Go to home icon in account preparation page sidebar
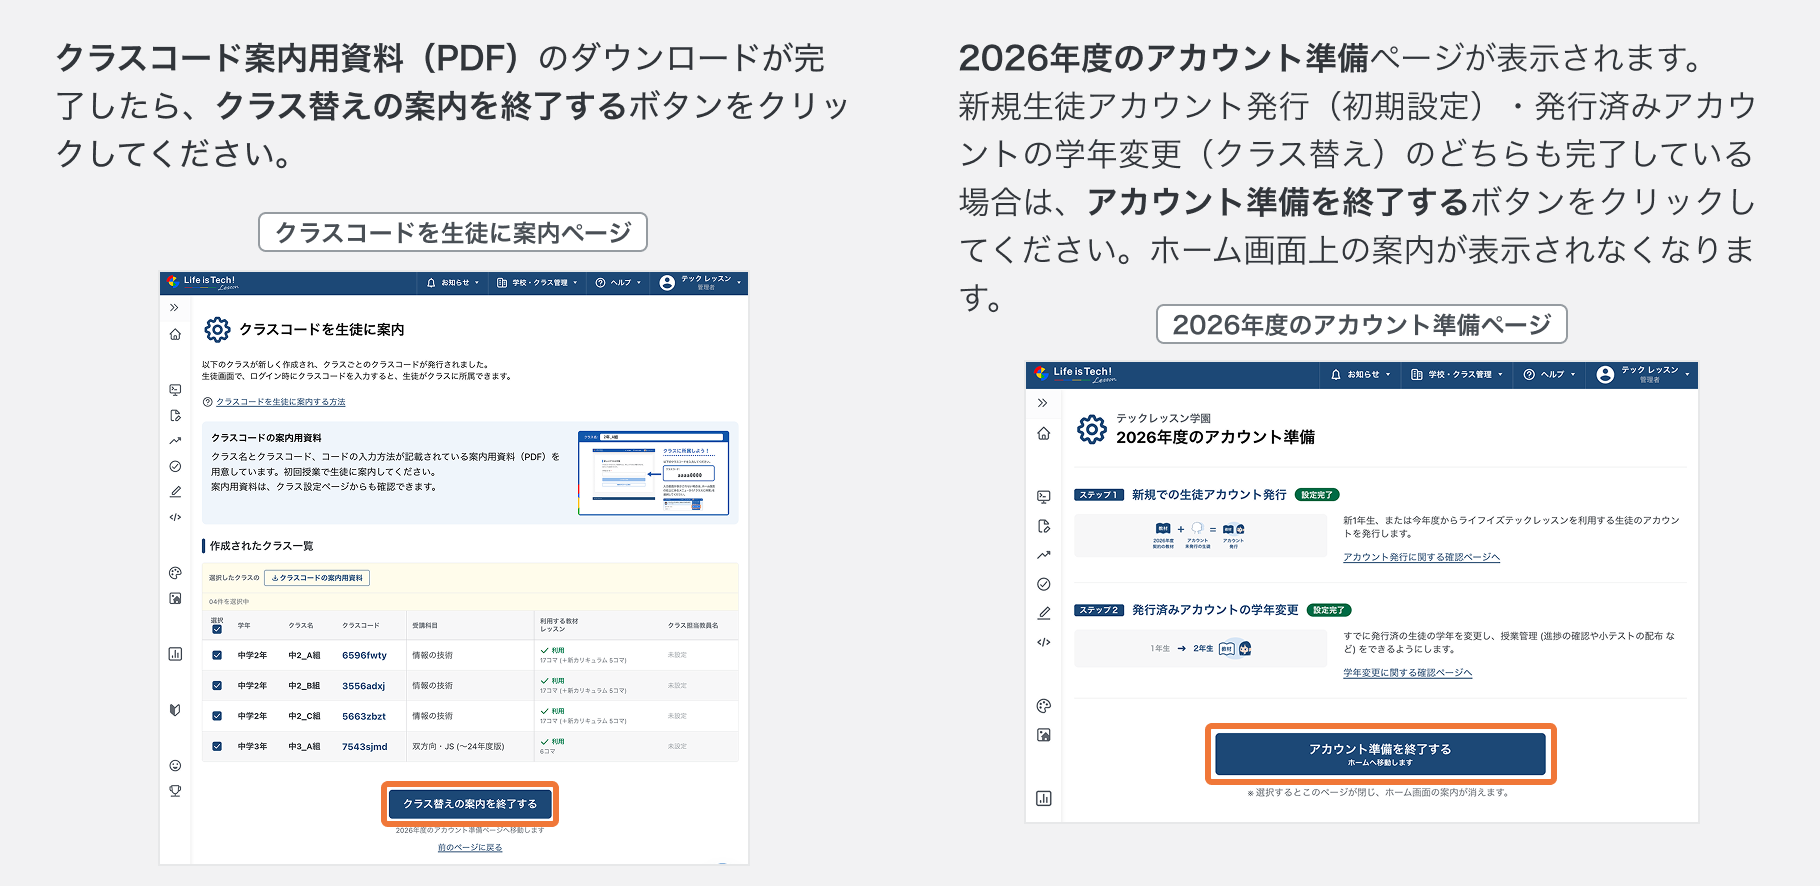1820x886 pixels. (x=1044, y=433)
